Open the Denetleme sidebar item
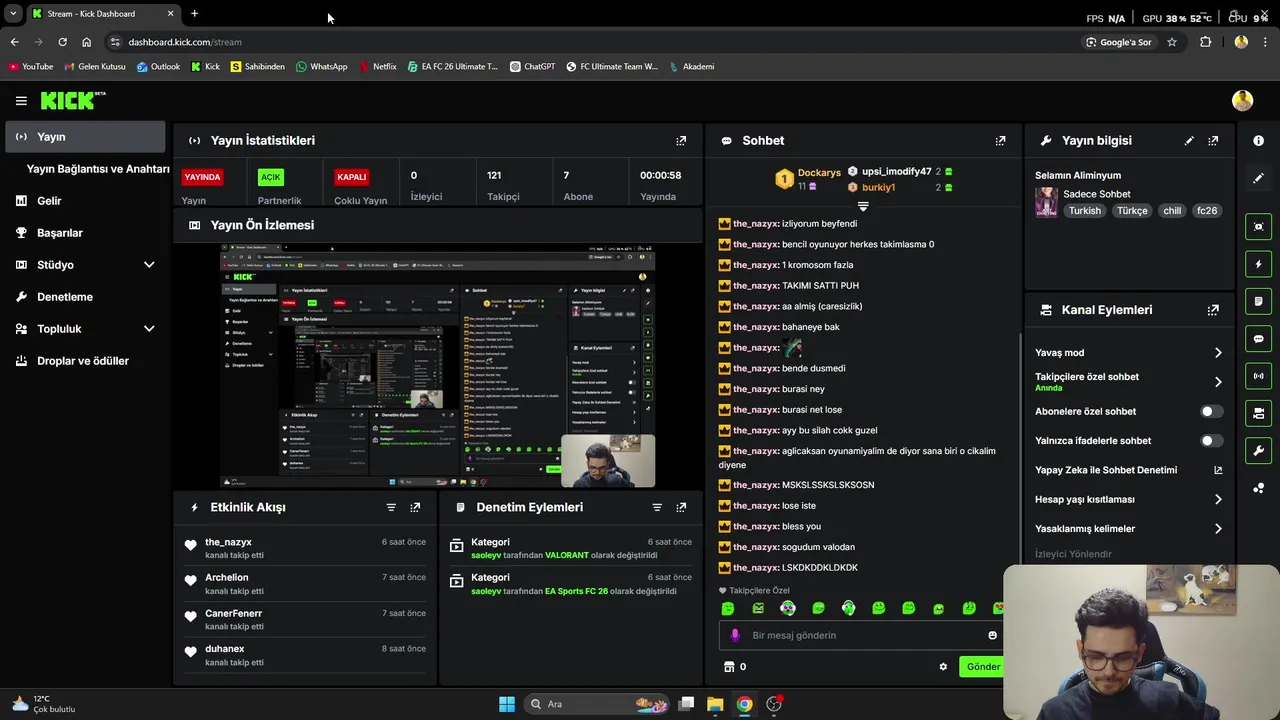Viewport: 1280px width, 720px height. click(x=85, y=297)
